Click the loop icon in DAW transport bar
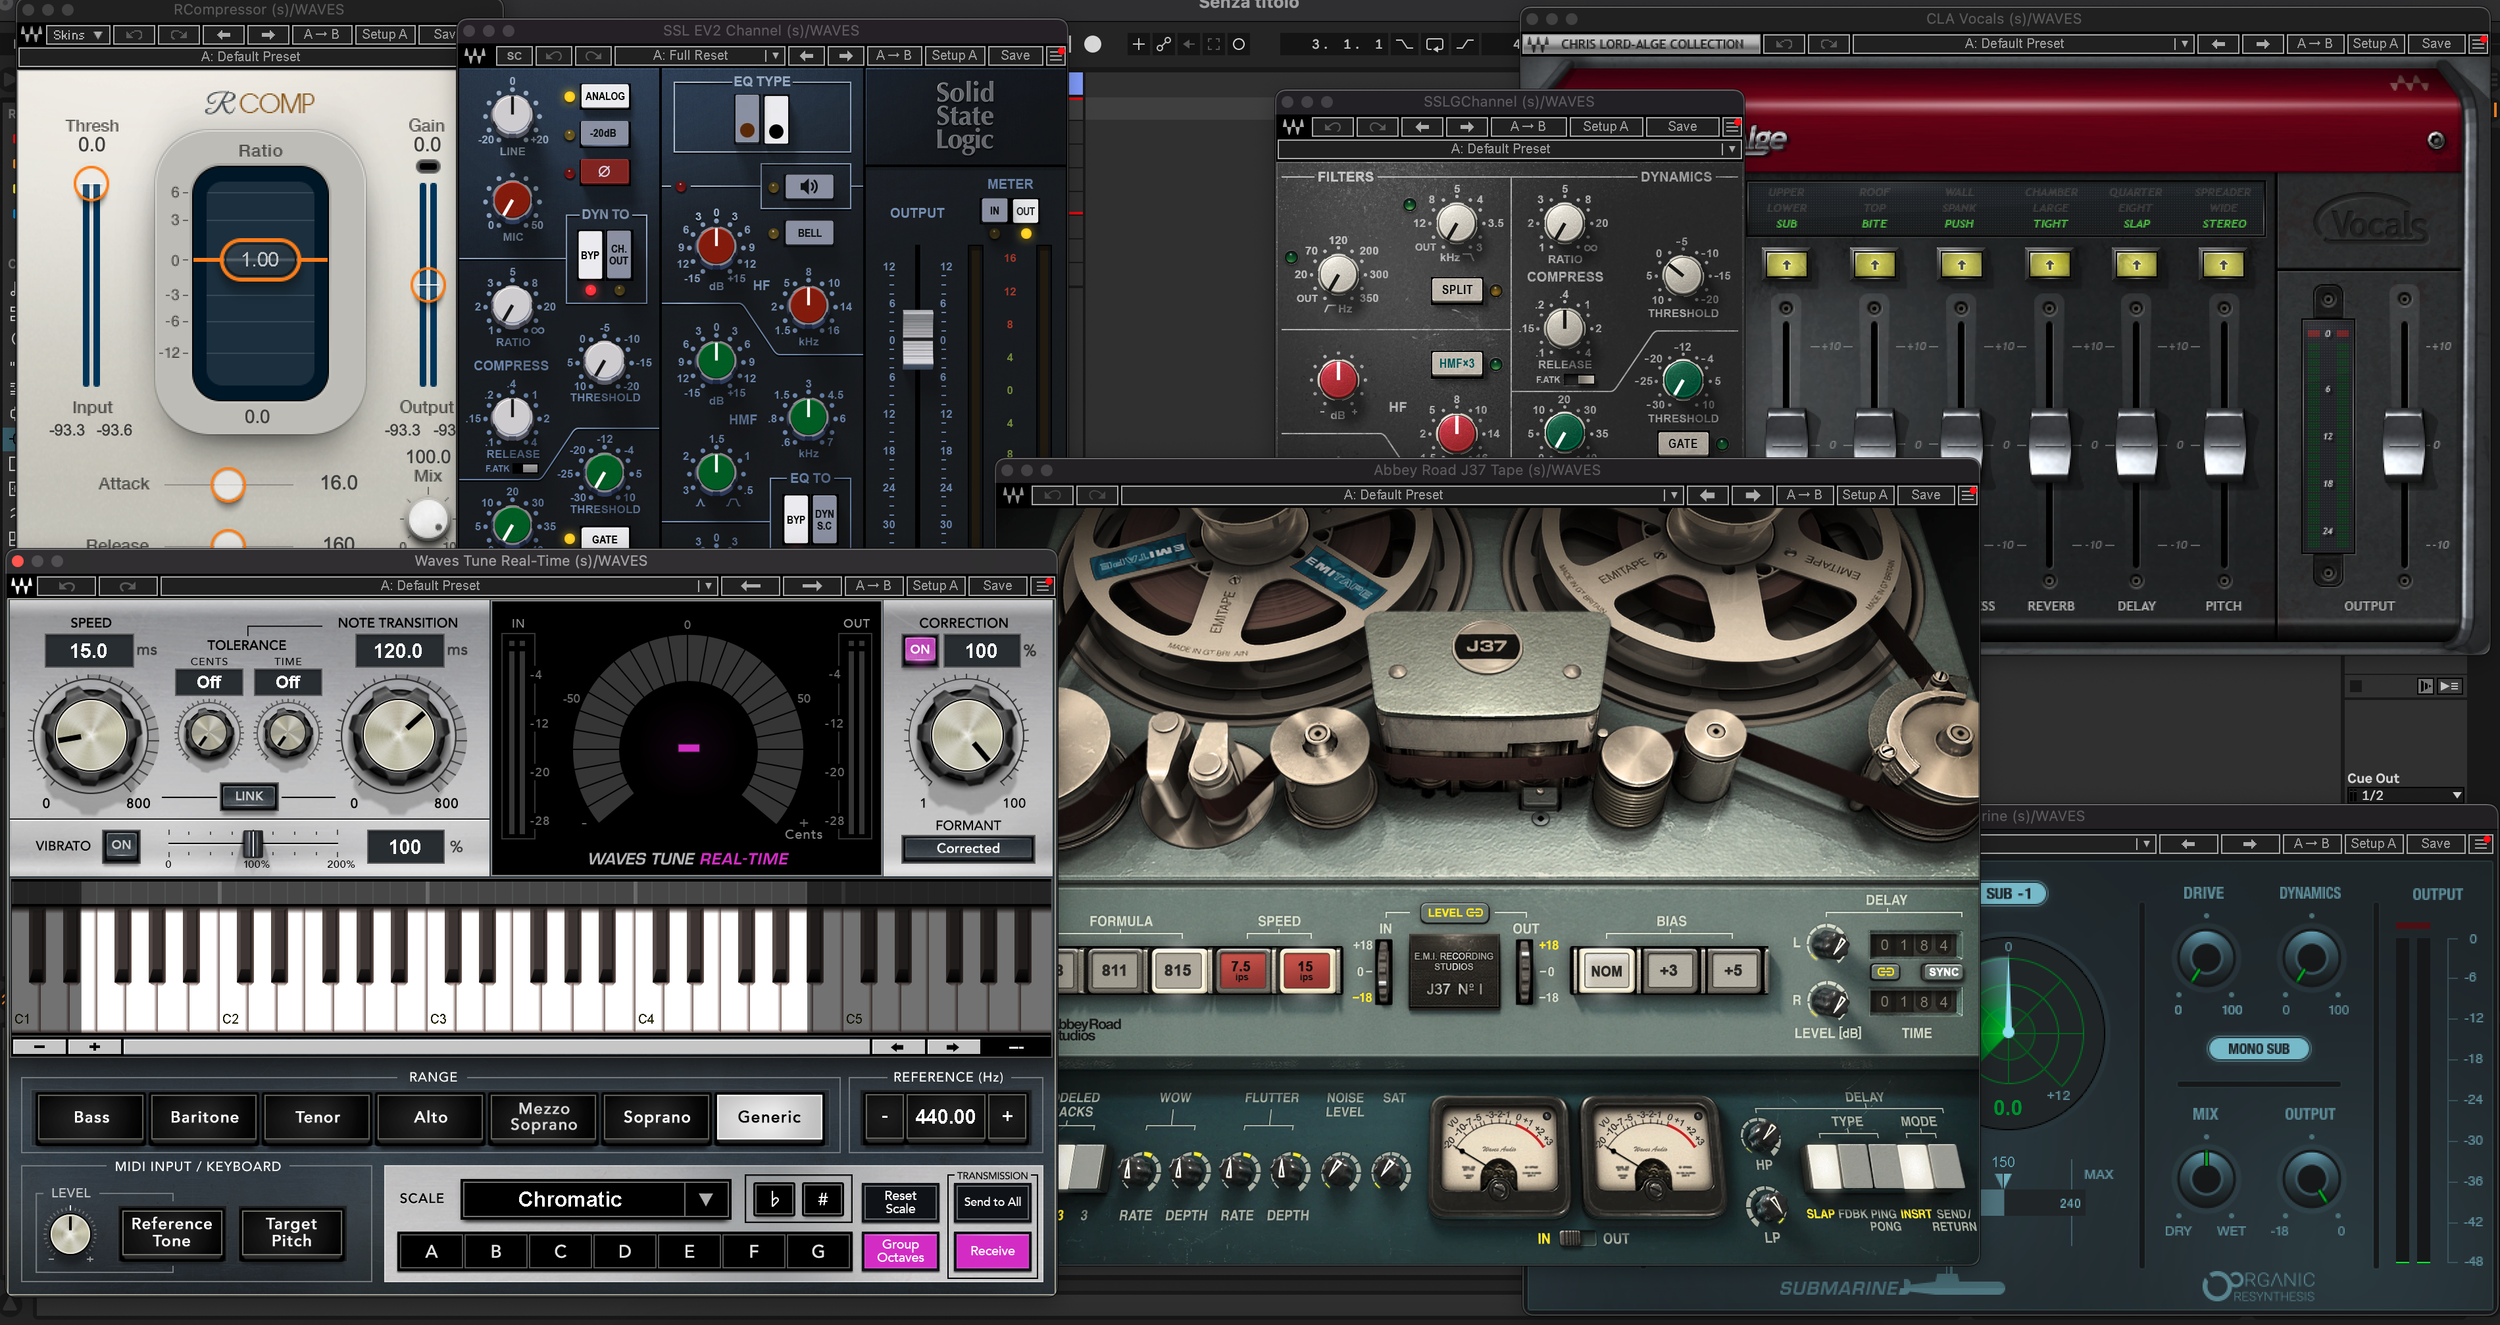 point(1434,44)
